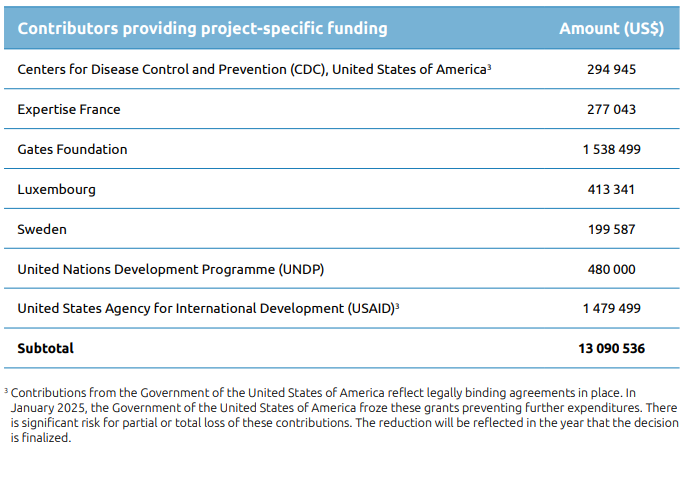Click the amount '1 538 499'
Image resolution: width=687 pixels, height=503 pixels.
612,149
